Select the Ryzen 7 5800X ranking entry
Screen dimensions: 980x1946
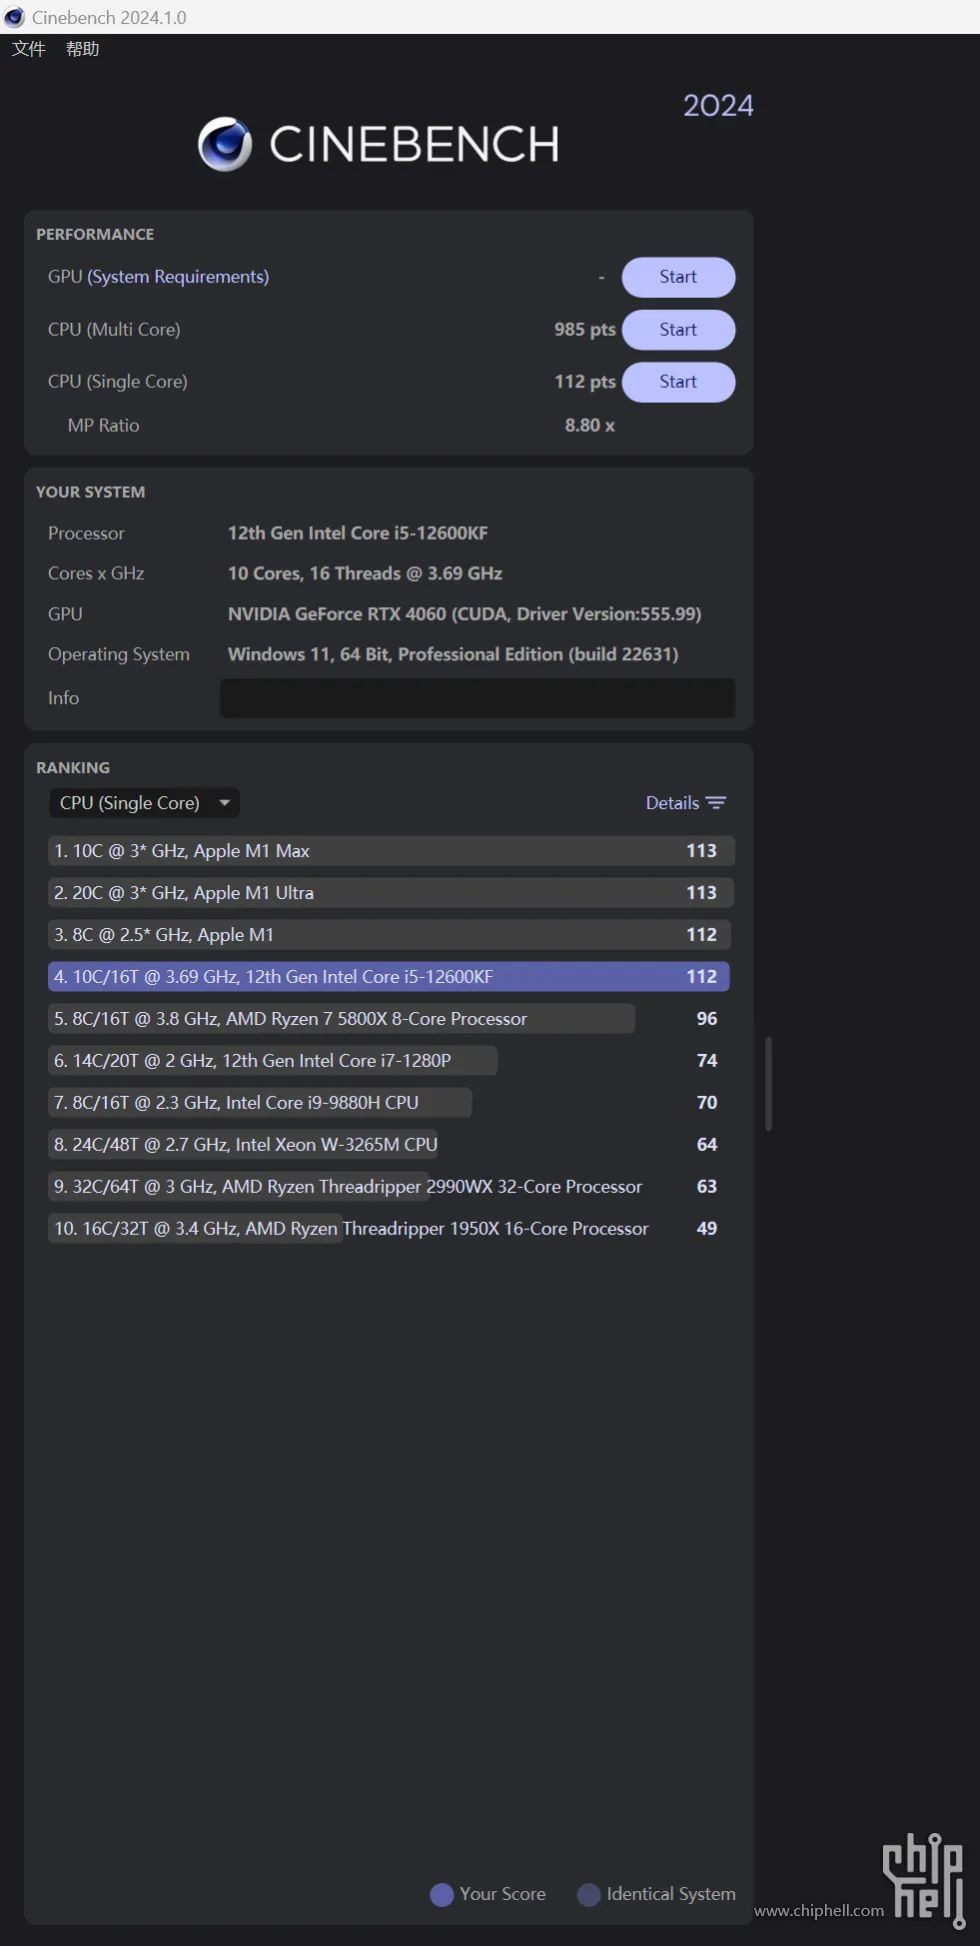click(340, 1019)
